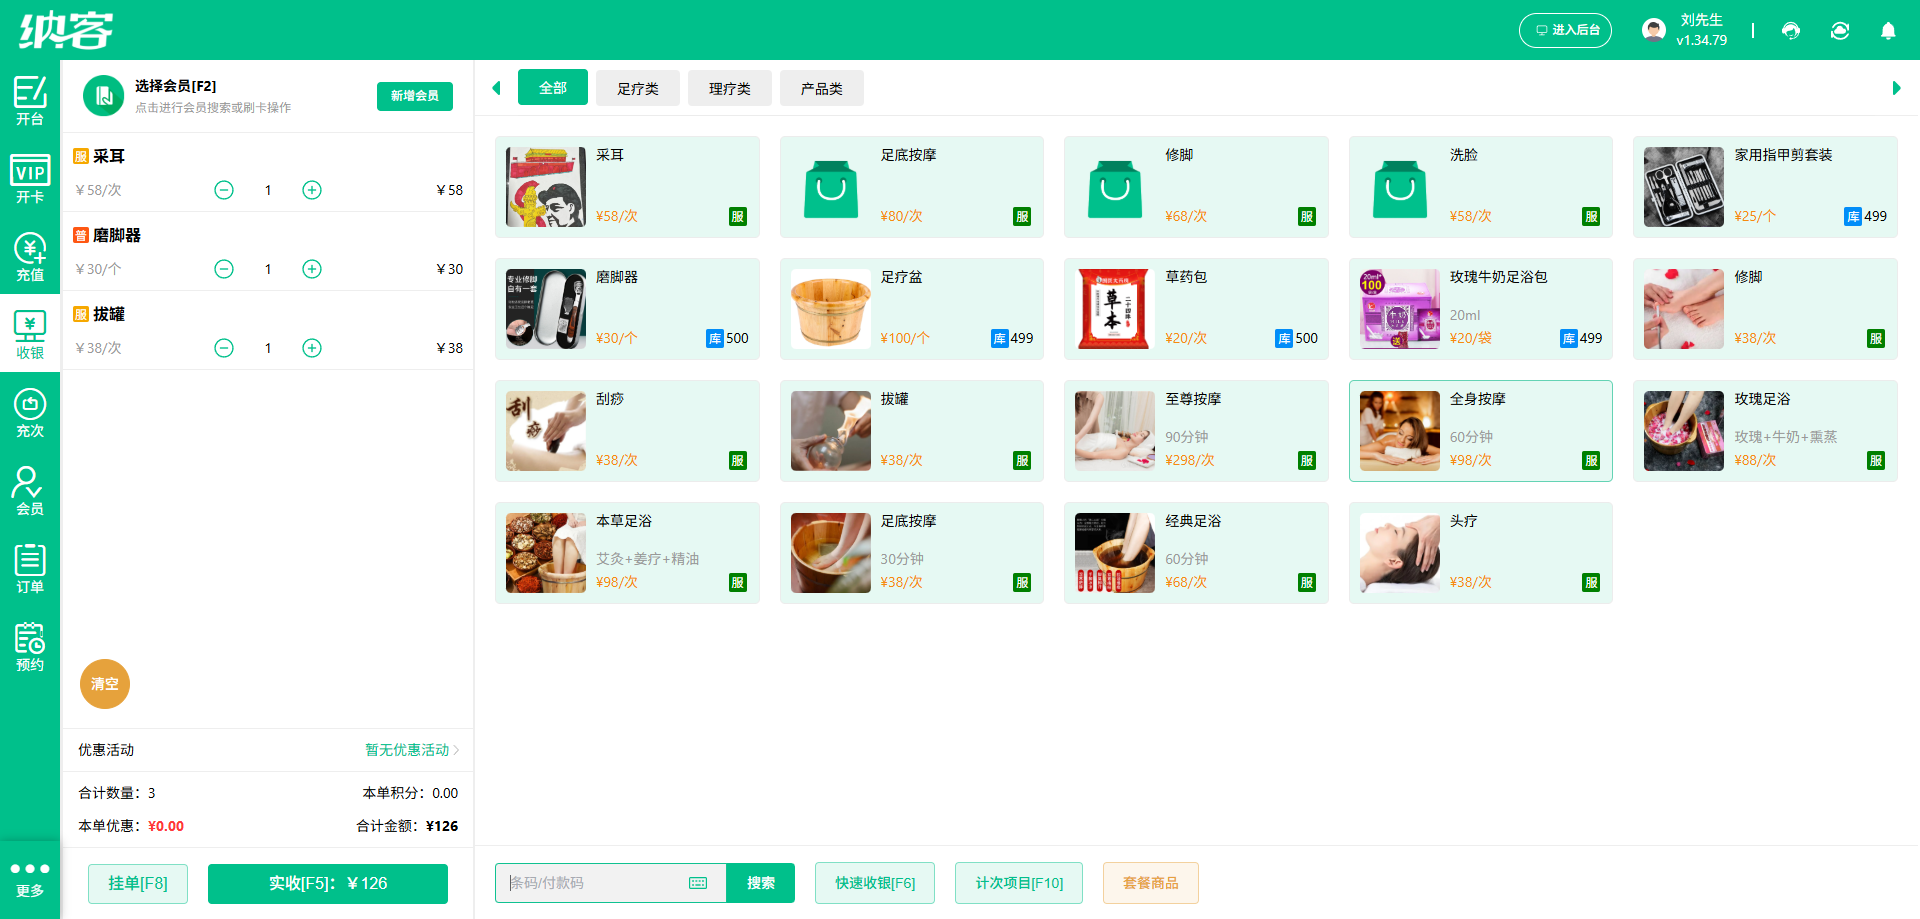Click the 新增会员 button
Viewport: 1920px width, 919px height.
tap(415, 96)
